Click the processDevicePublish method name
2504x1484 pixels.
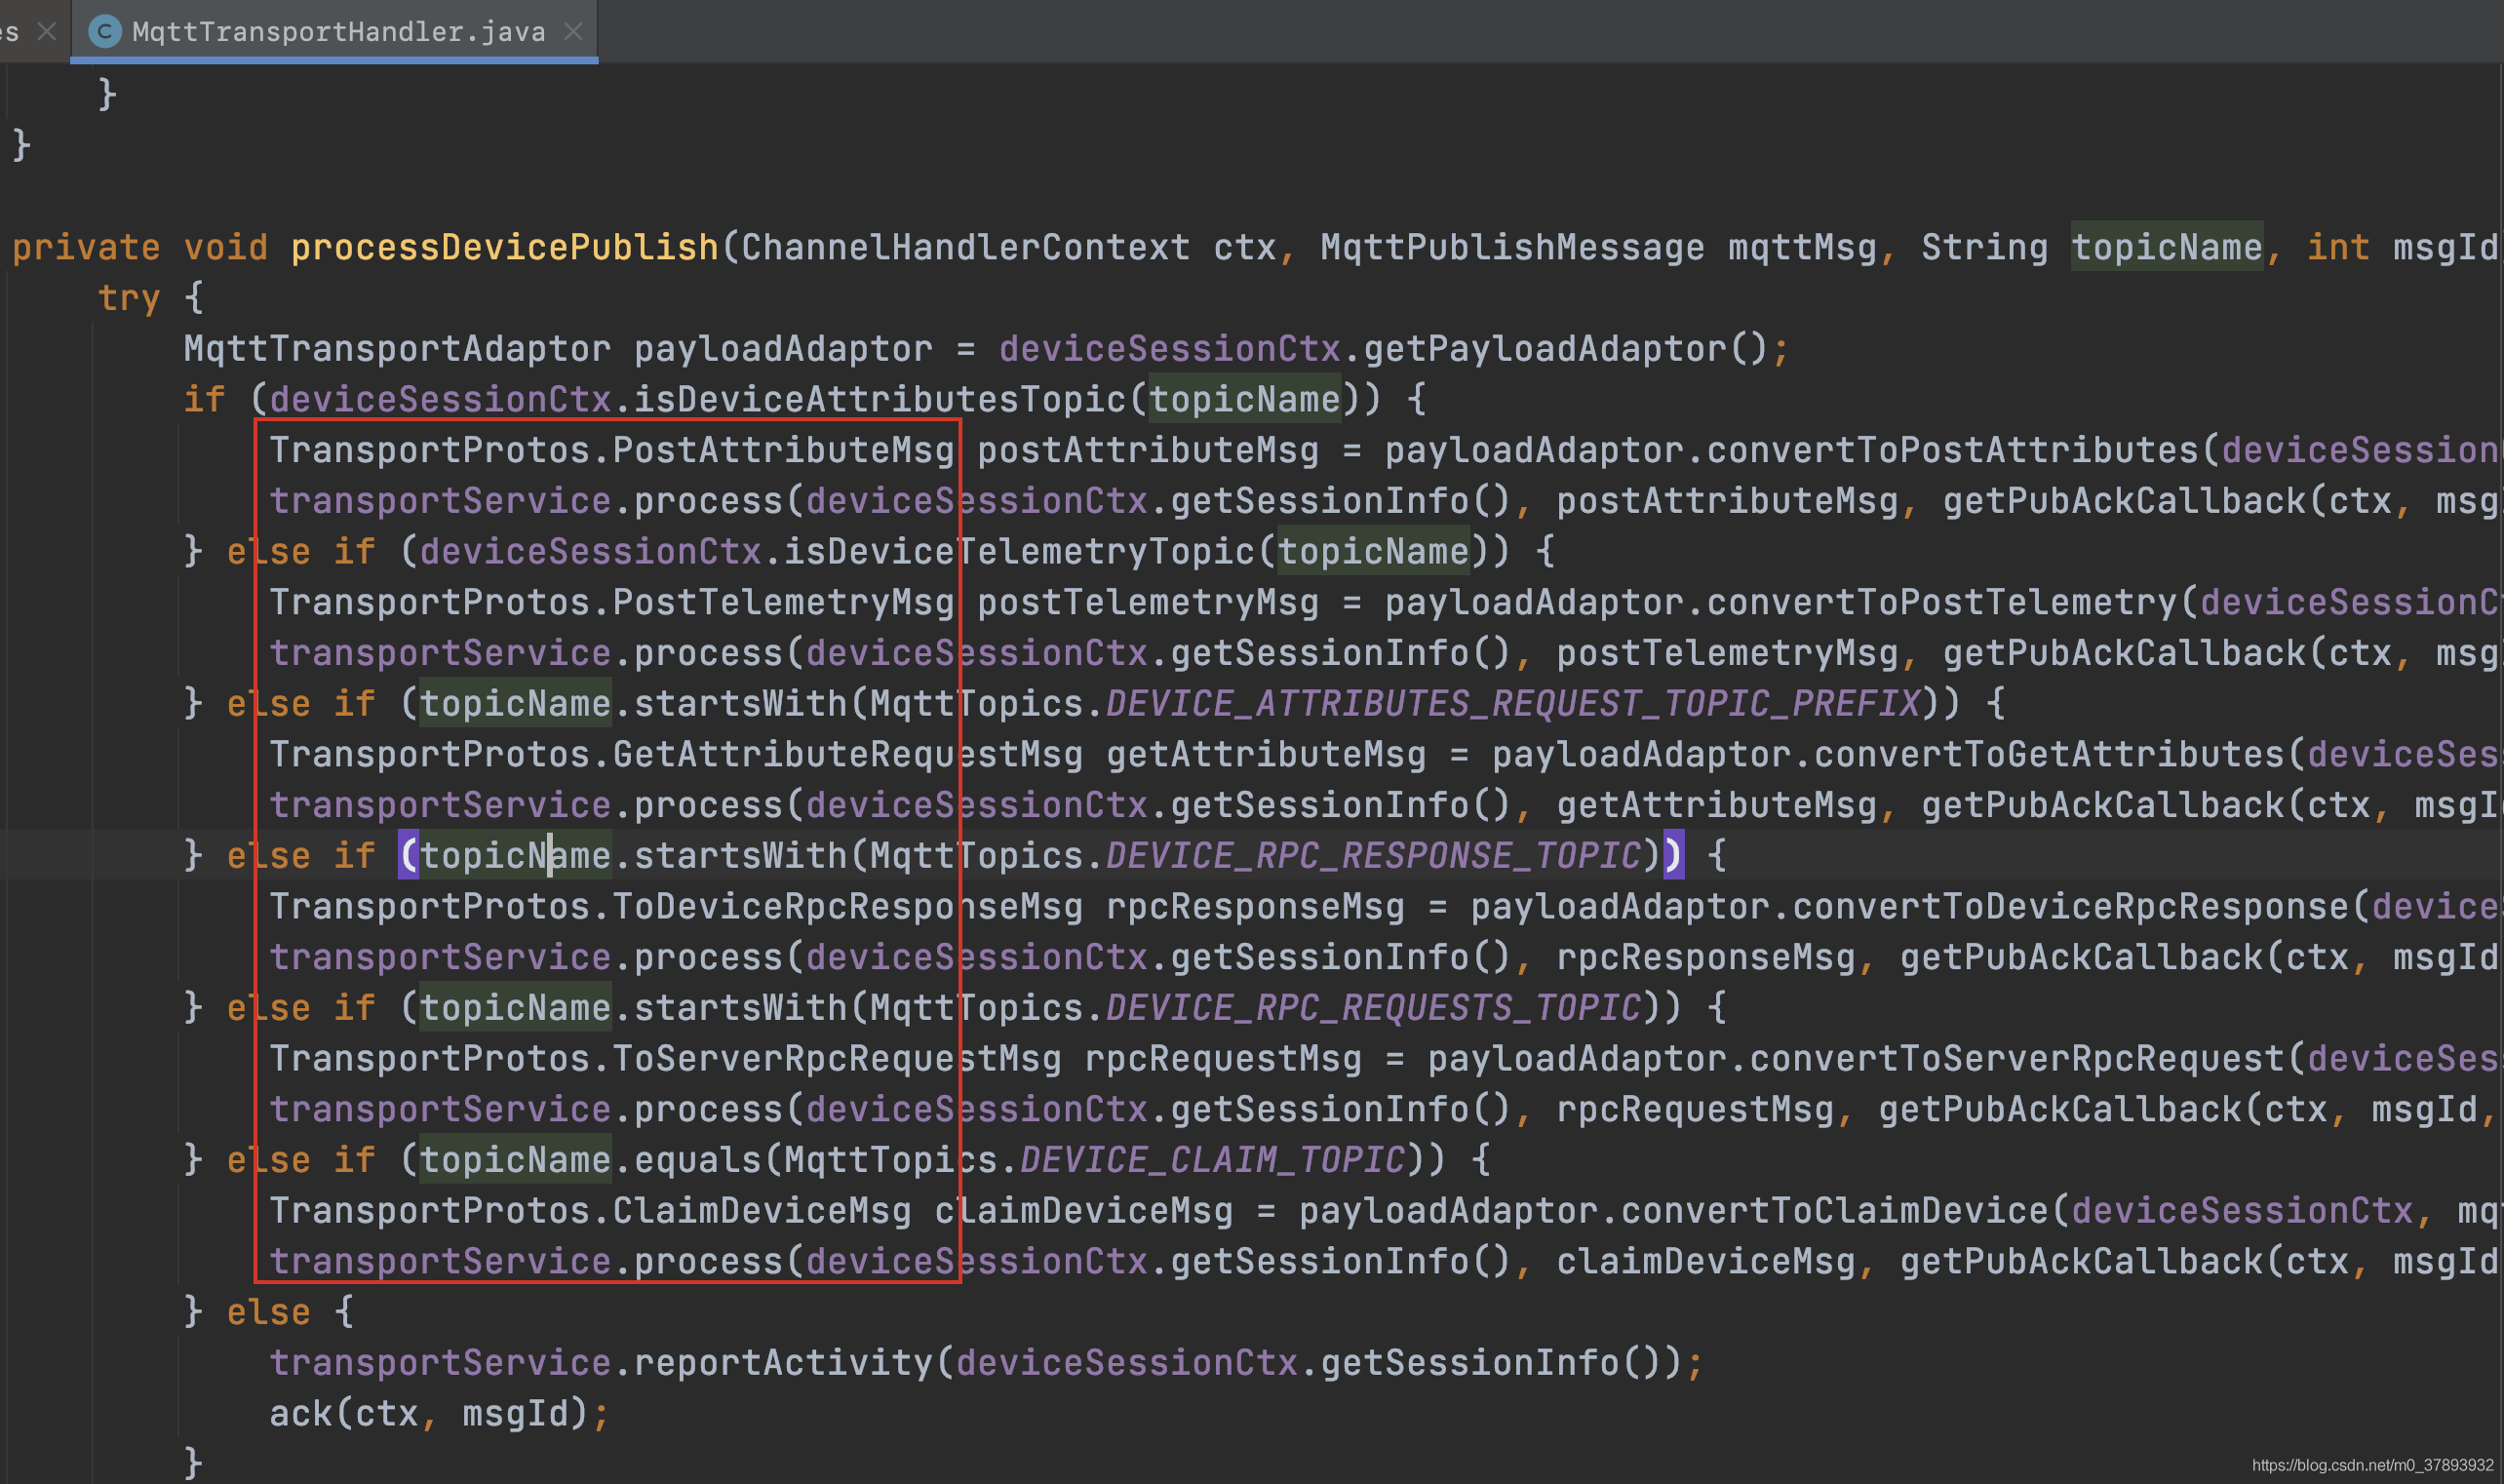point(504,247)
